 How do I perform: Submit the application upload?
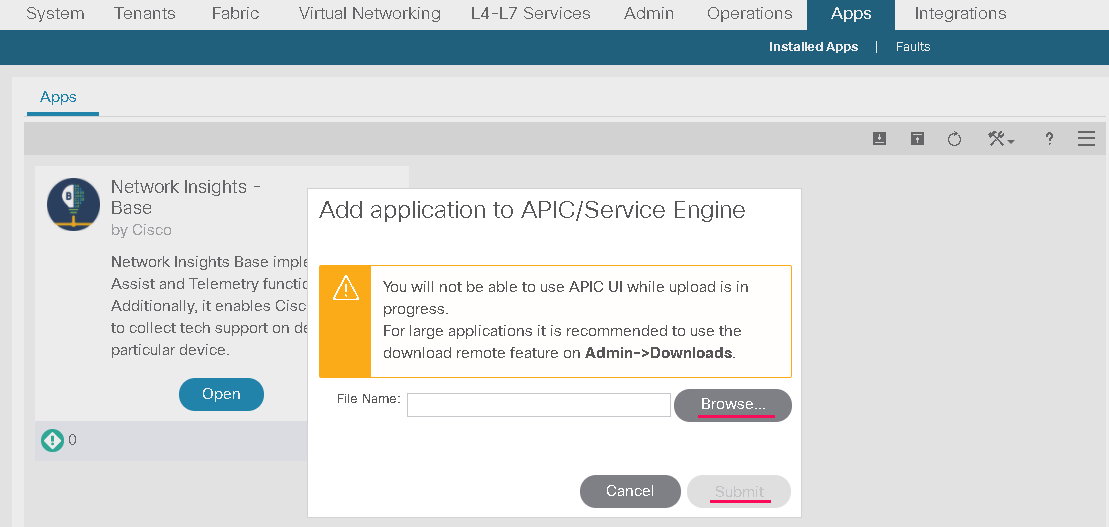(739, 491)
